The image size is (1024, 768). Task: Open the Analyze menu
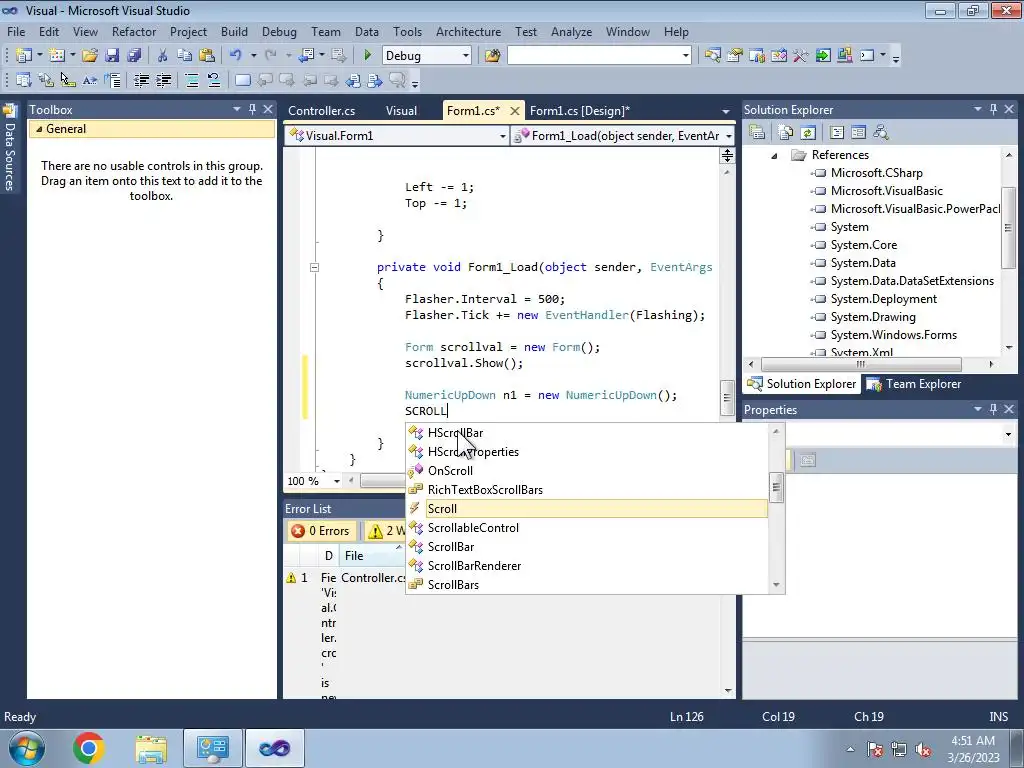(x=571, y=31)
